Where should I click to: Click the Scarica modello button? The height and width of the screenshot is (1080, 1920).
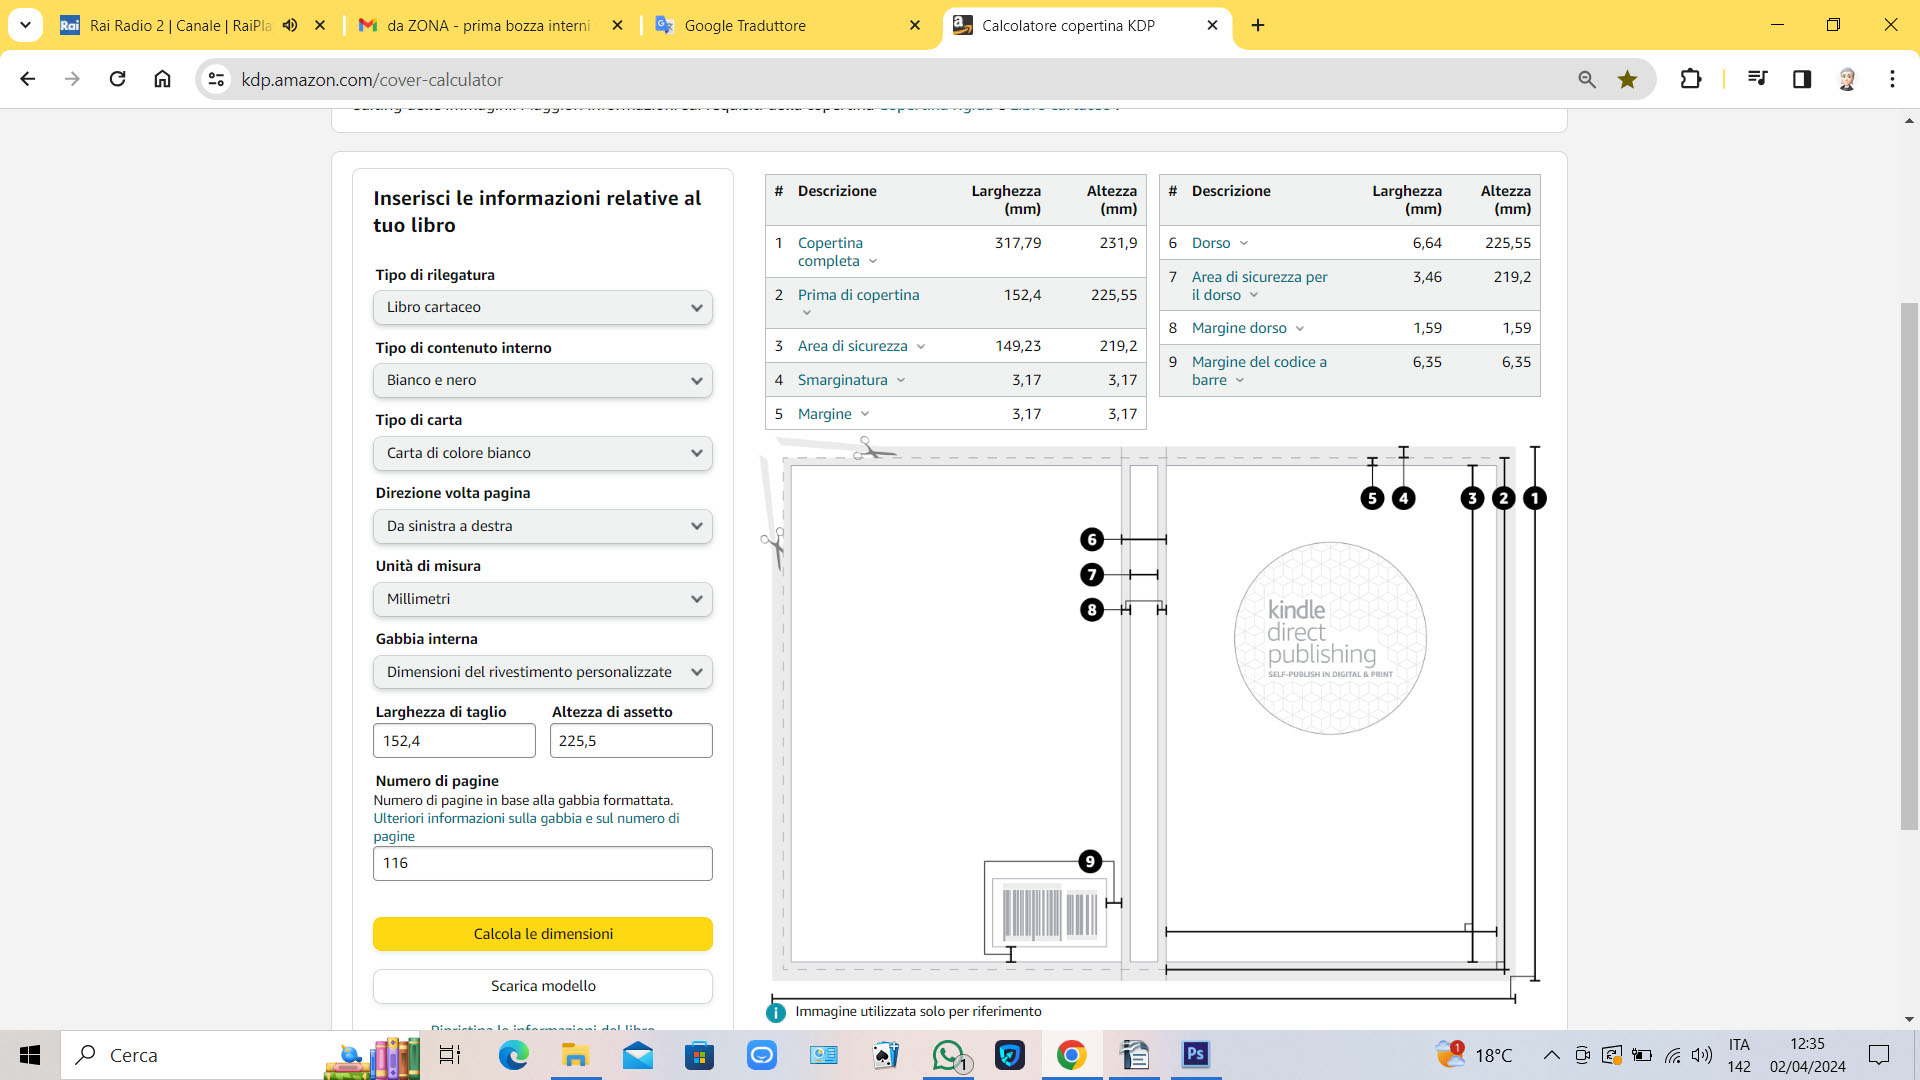tap(543, 986)
